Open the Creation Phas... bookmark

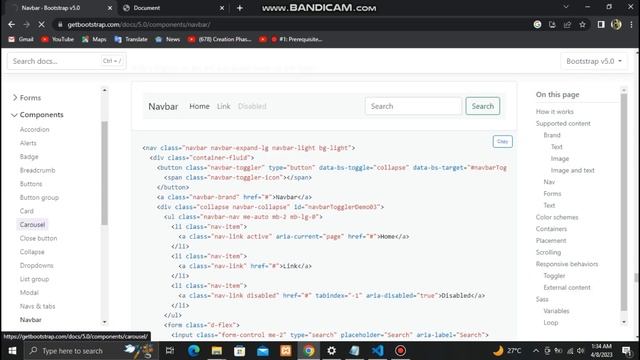point(220,39)
